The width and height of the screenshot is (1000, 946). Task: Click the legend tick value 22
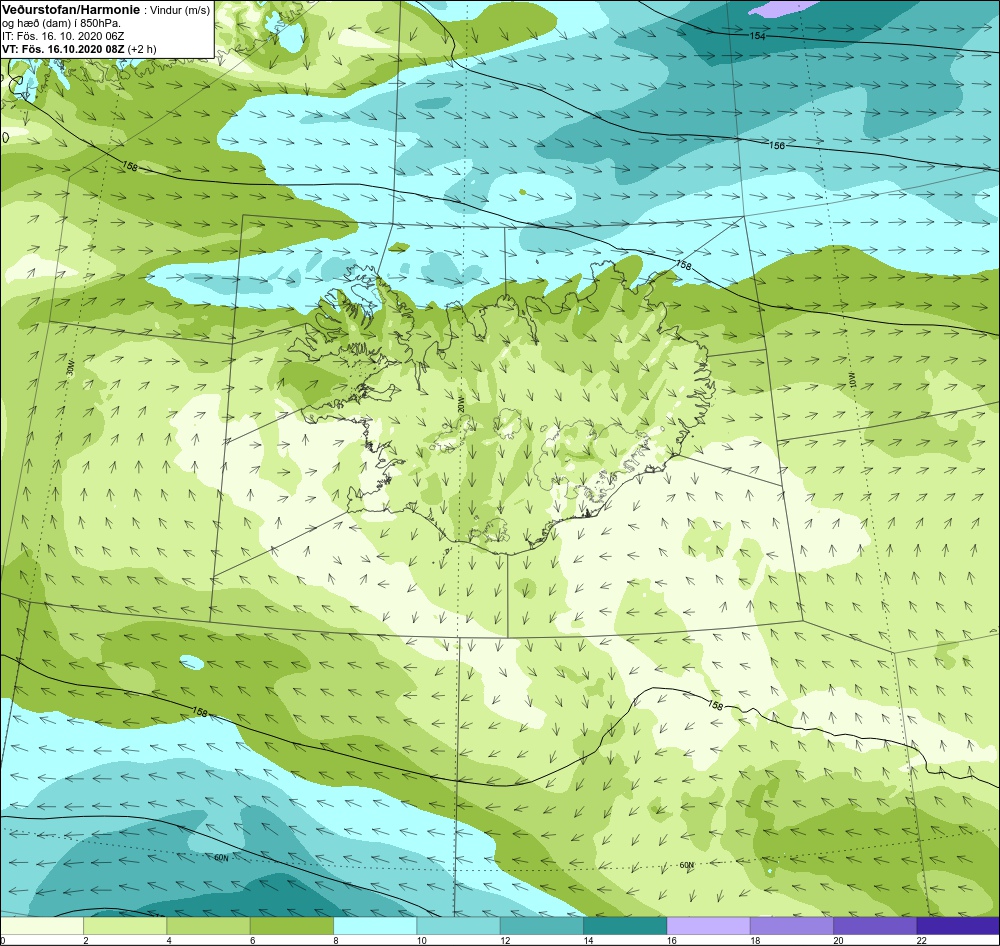(x=921, y=940)
